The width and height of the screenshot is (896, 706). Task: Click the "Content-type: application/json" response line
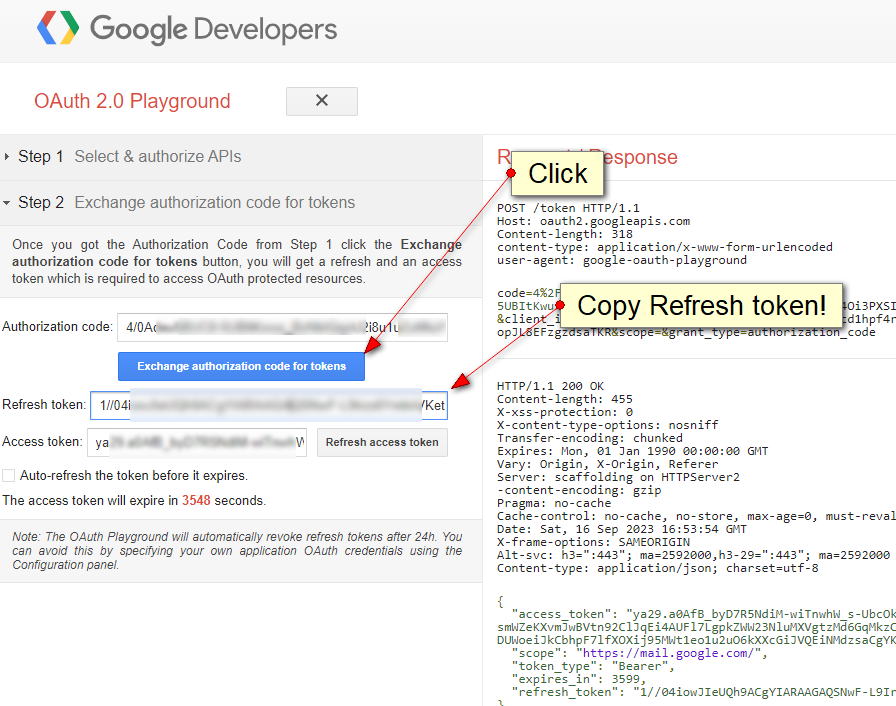658,568
